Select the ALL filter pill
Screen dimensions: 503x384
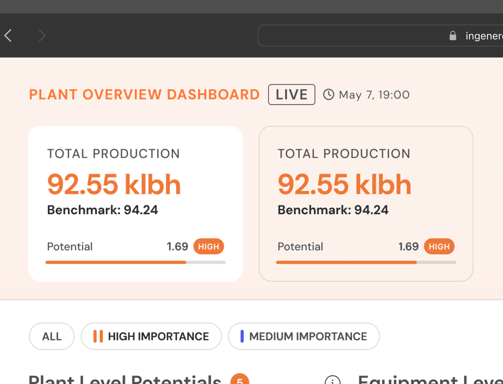click(x=52, y=336)
